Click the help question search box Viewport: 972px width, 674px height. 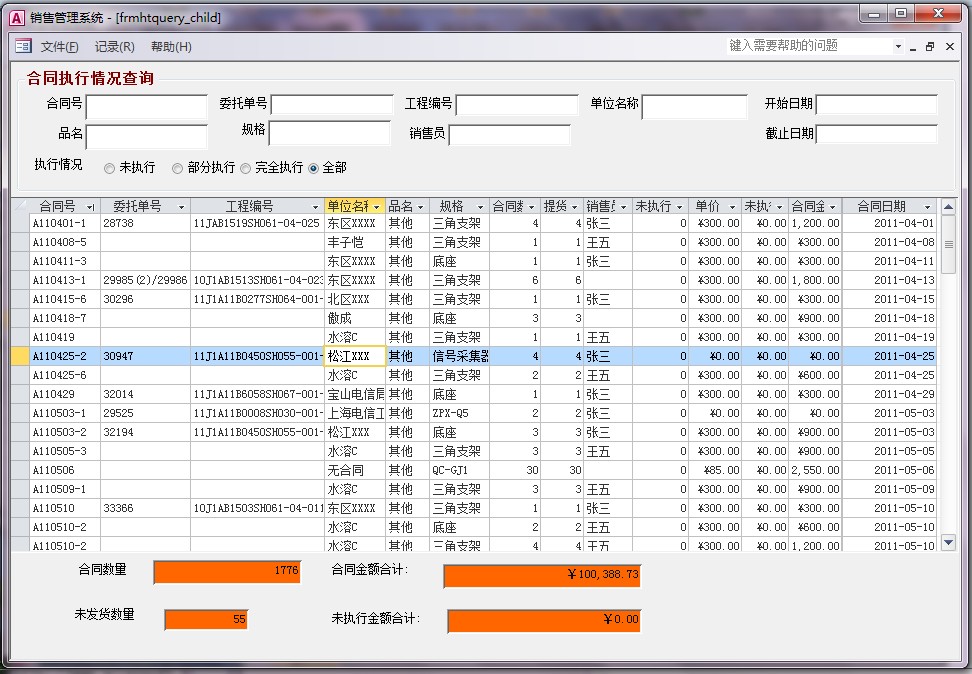[810, 46]
